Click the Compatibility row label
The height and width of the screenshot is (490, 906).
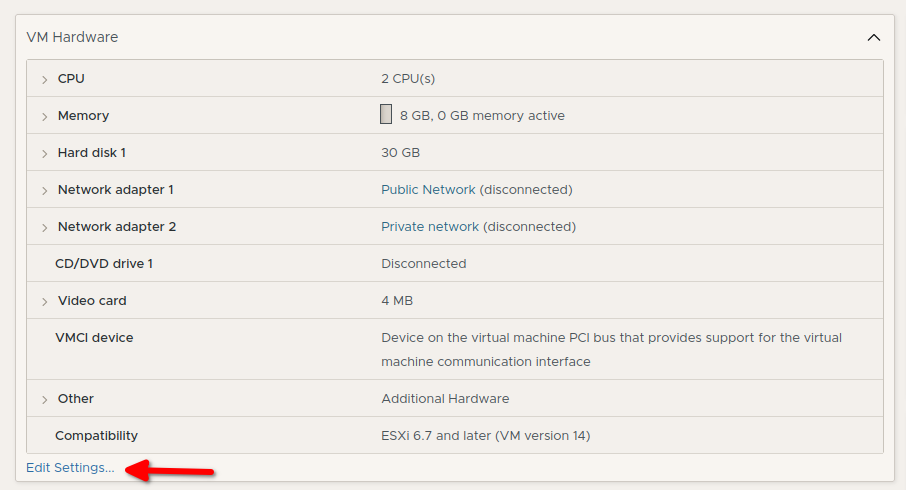click(x=96, y=436)
